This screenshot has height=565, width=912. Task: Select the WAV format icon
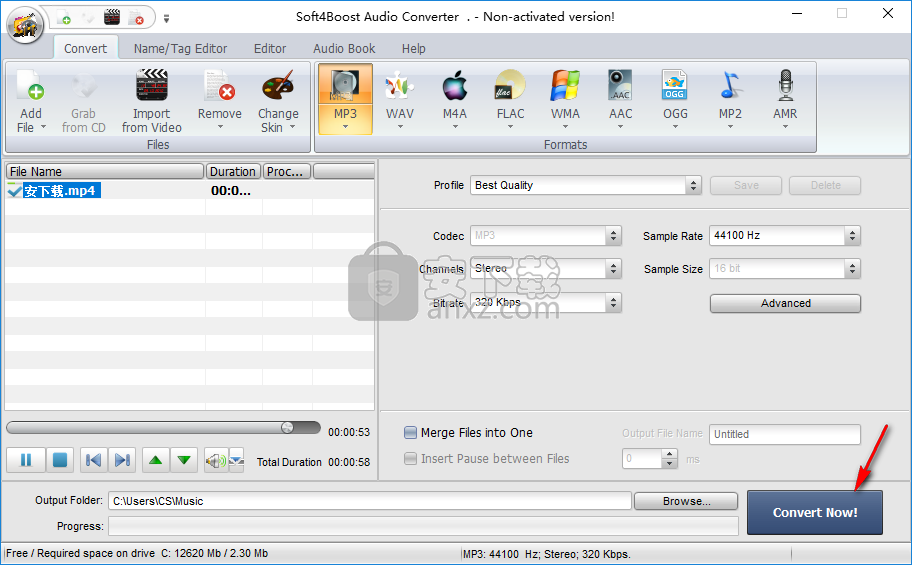pyautogui.click(x=400, y=86)
